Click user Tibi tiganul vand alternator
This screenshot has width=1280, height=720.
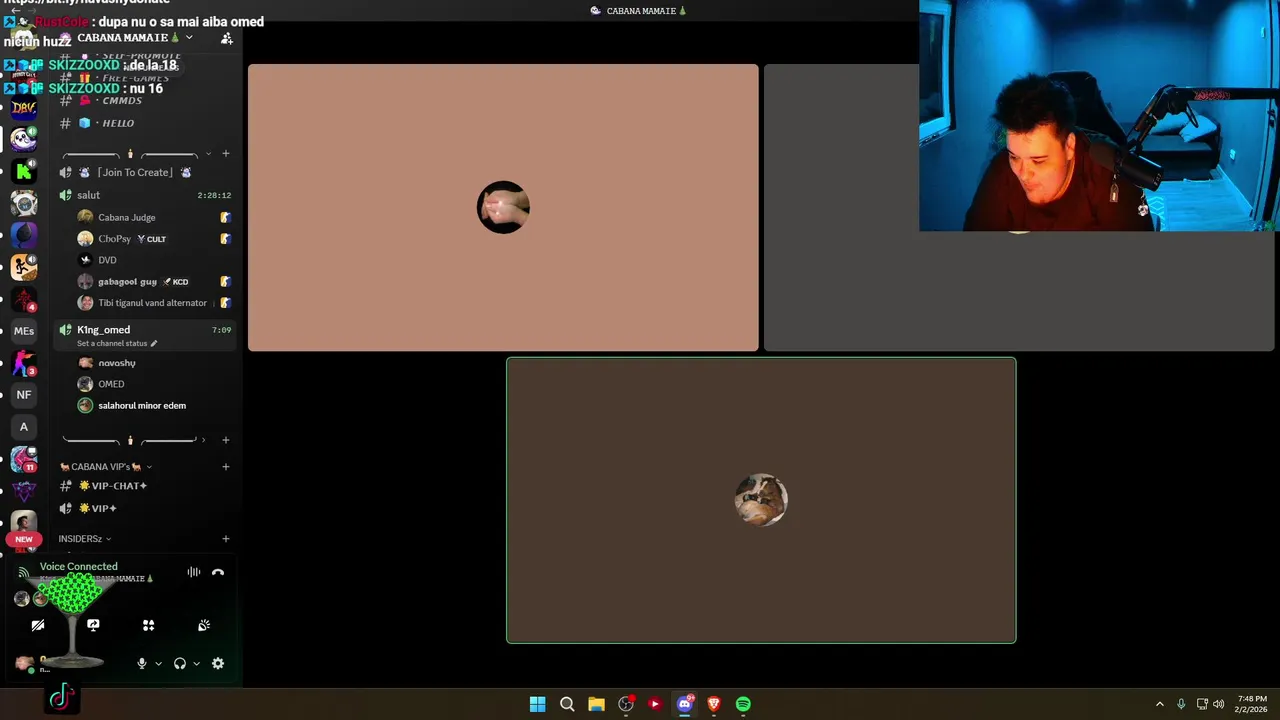154,303
